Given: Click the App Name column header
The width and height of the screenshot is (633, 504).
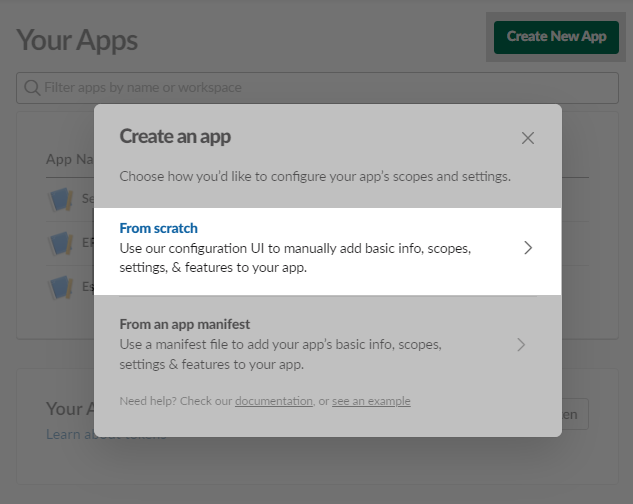Looking at the screenshot, I should (x=68, y=159).
